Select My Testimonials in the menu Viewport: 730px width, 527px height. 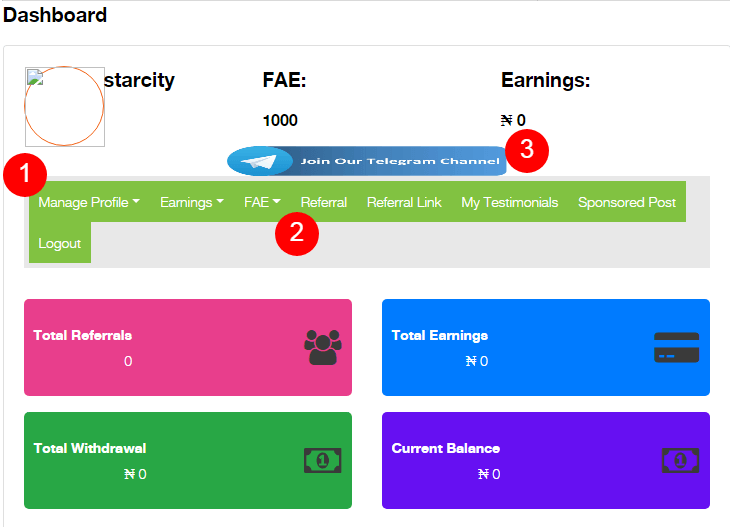pyautogui.click(x=509, y=202)
